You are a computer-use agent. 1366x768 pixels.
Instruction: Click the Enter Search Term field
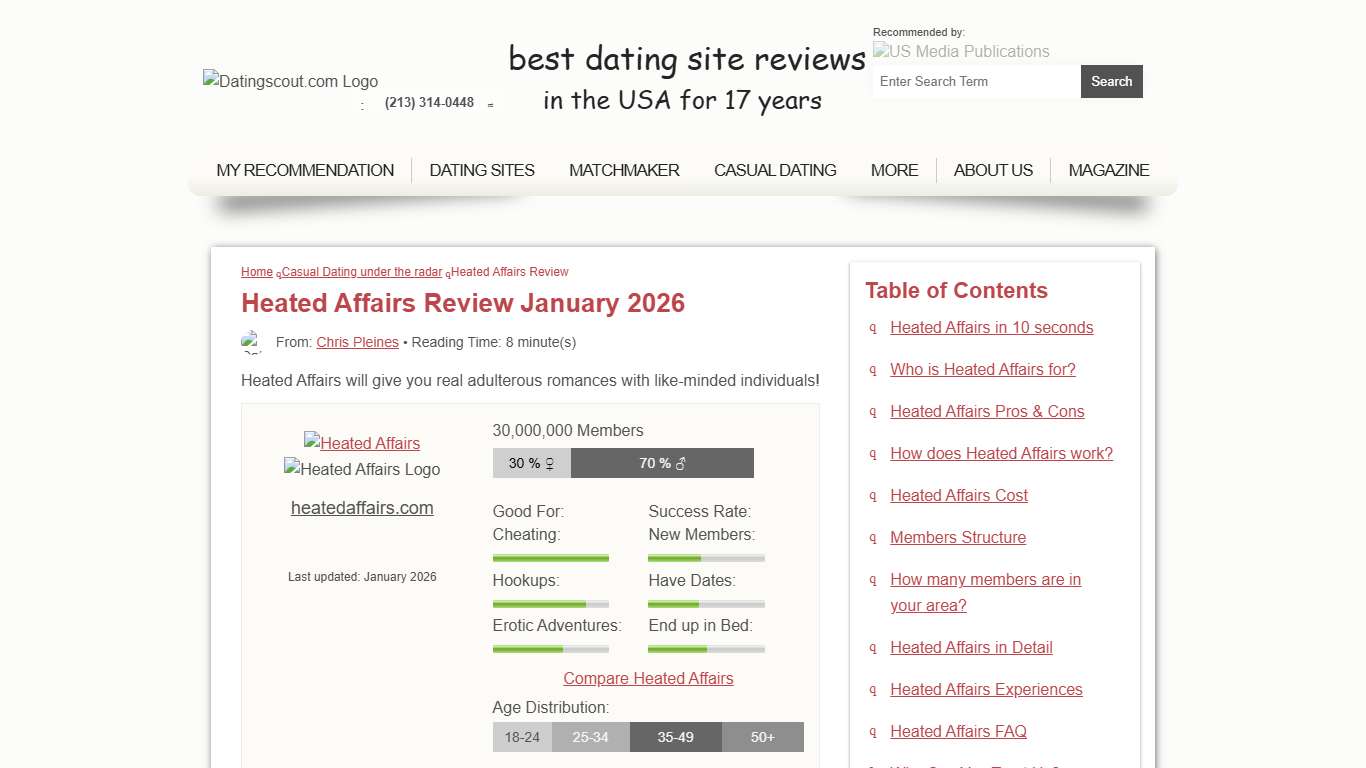click(975, 81)
